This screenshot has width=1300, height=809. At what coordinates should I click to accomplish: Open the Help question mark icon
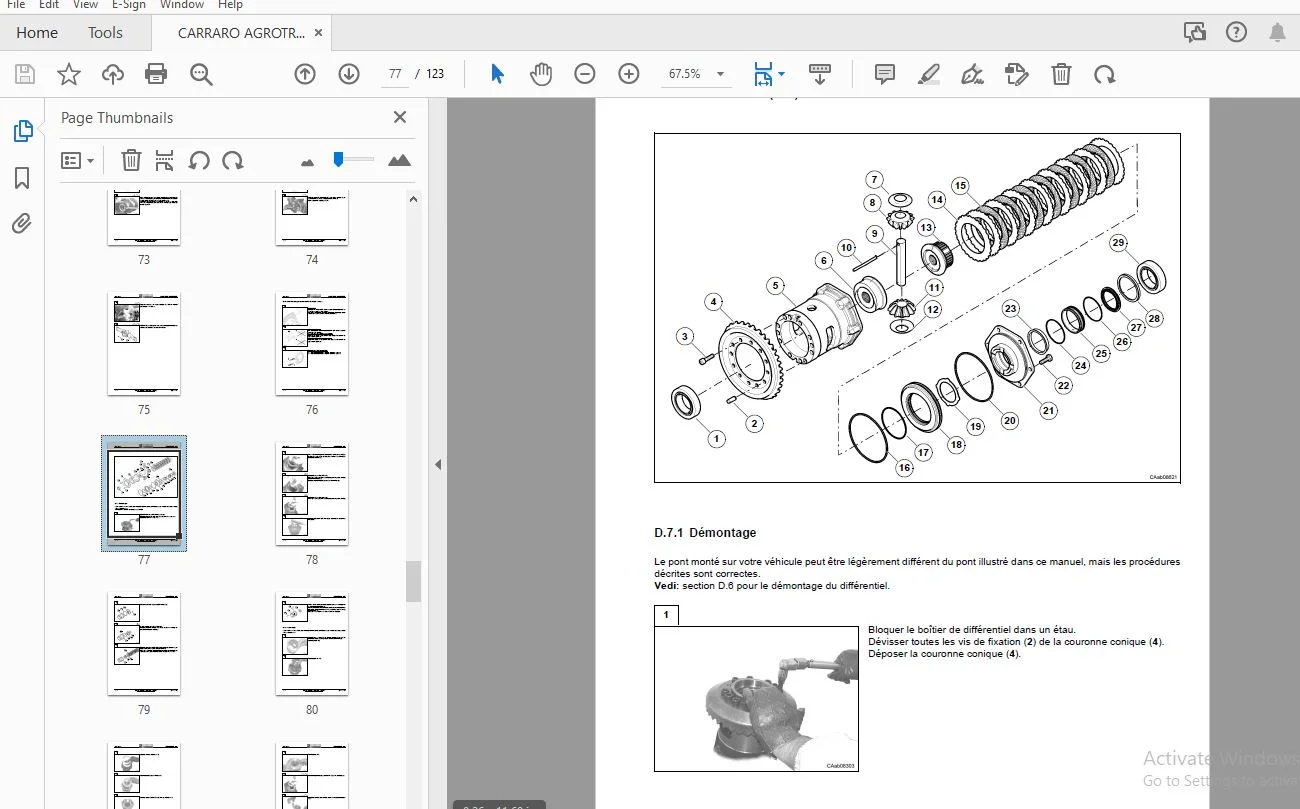tap(1237, 32)
